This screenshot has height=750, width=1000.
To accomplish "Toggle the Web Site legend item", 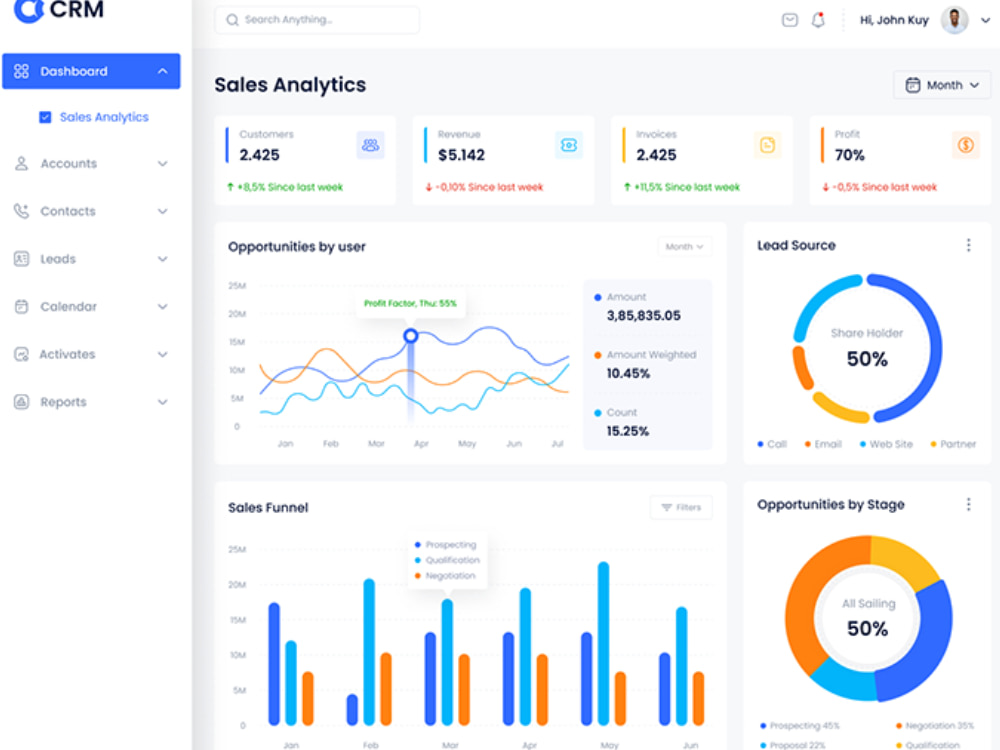I will click(886, 445).
